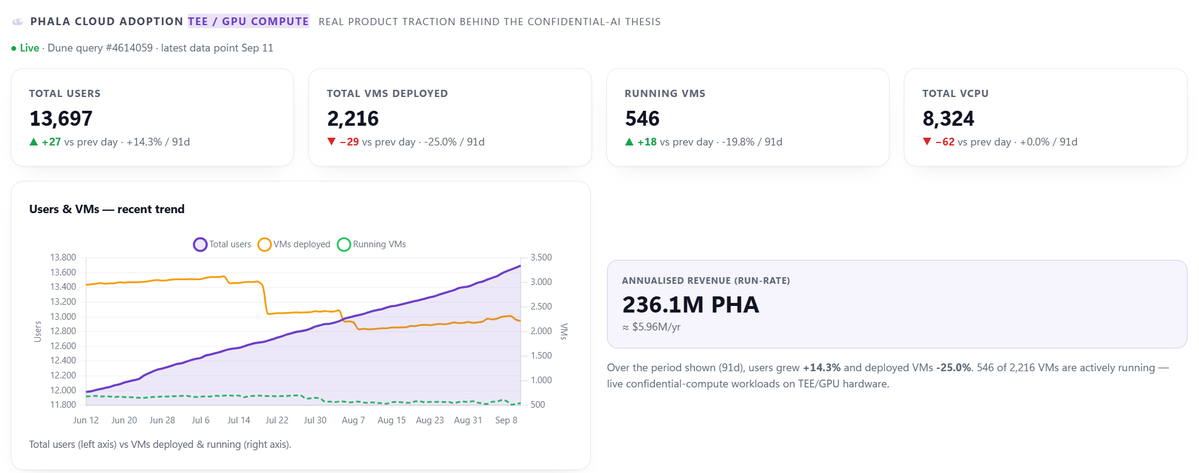The image size is (1199, 473).
Task: Click the green Live status indicator
Action: tap(25, 48)
